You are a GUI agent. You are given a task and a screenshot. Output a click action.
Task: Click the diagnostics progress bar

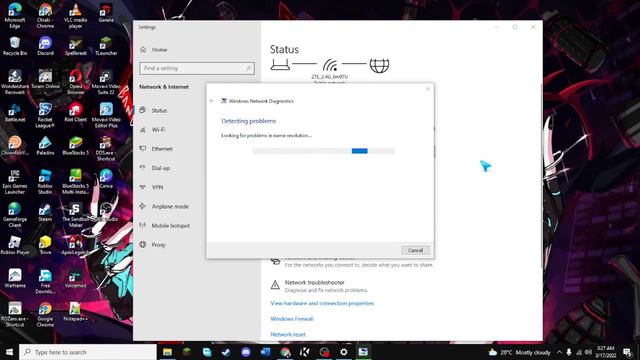pyautogui.click(x=324, y=151)
